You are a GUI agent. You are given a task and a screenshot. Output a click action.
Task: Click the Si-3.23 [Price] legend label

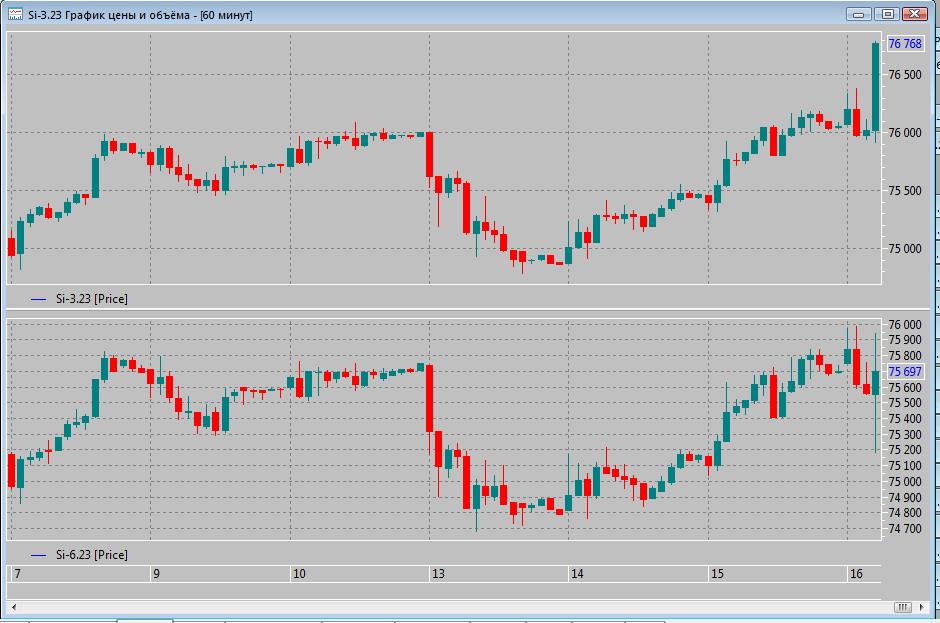[x=92, y=299]
